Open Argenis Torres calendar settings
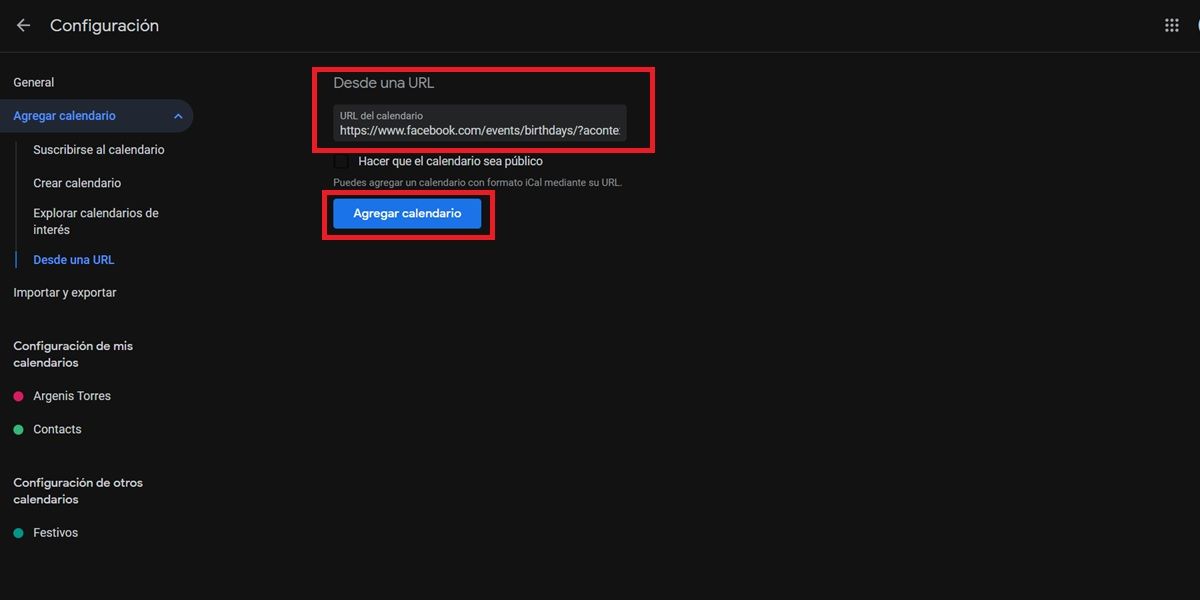Screen dimensions: 1200x600 pos(72,397)
